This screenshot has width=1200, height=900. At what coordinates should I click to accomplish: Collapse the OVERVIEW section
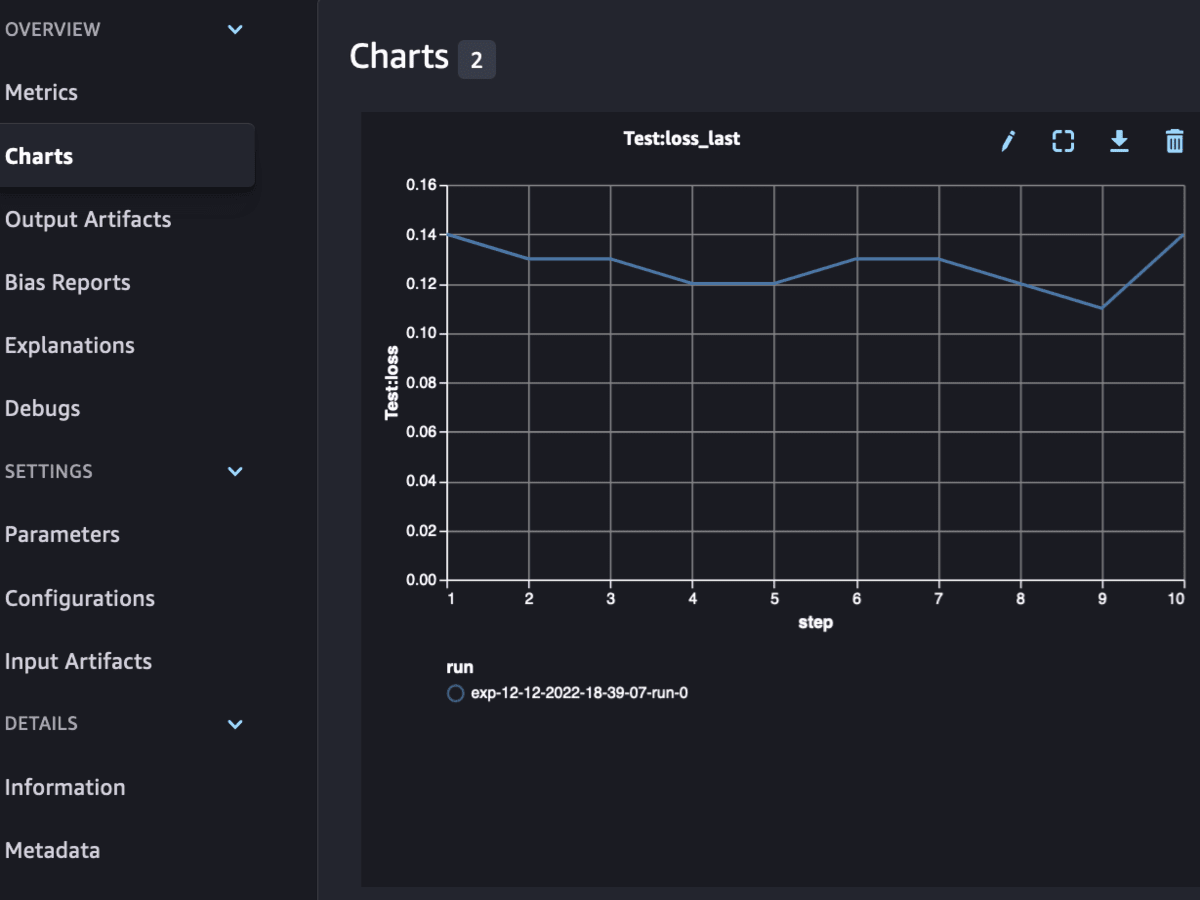pyautogui.click(x=235, y=29)
